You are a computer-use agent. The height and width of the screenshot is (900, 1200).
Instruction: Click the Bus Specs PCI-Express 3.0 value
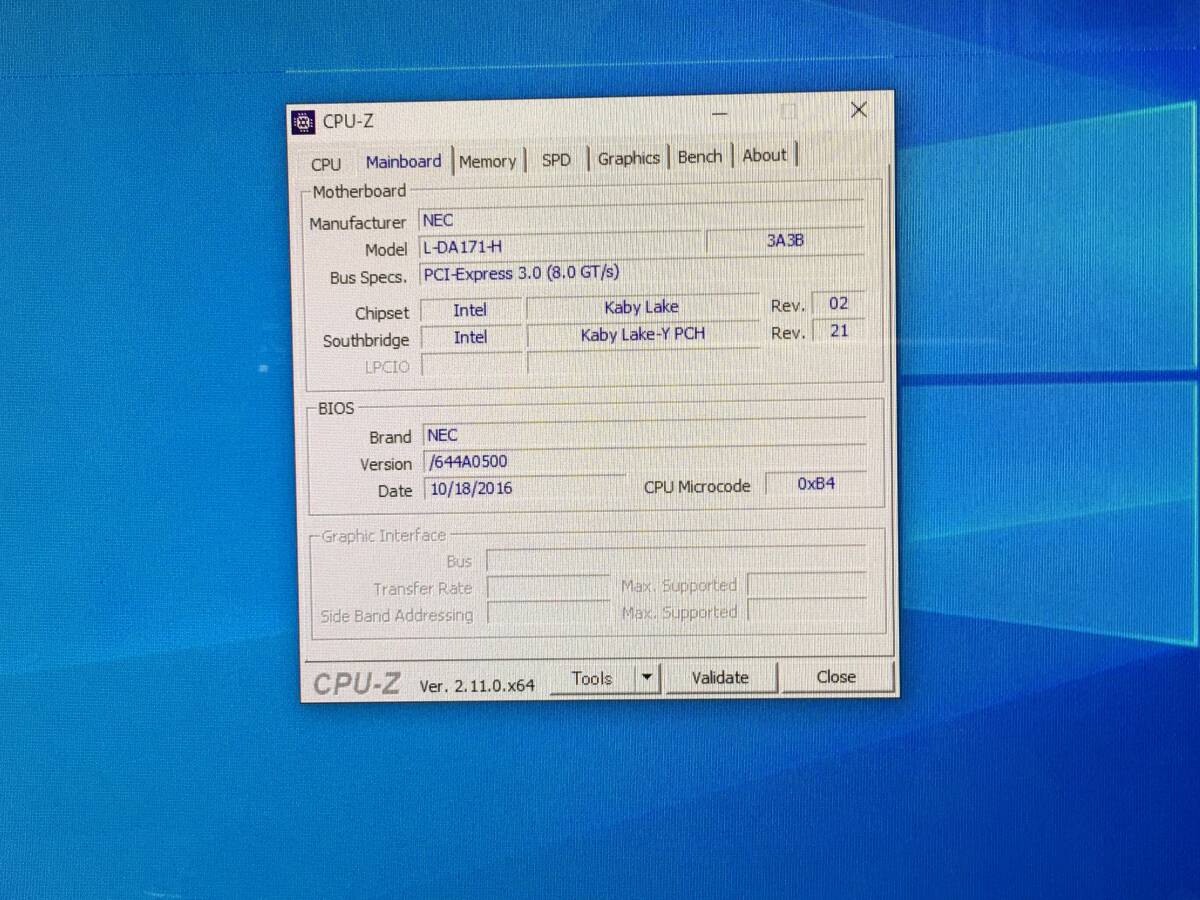[641, 272]
